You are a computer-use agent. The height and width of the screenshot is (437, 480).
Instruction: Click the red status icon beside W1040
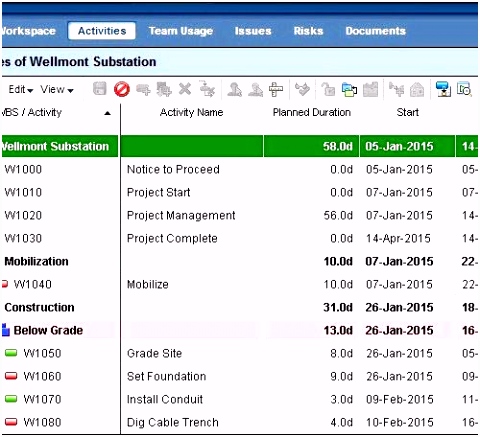pos(5,284)
